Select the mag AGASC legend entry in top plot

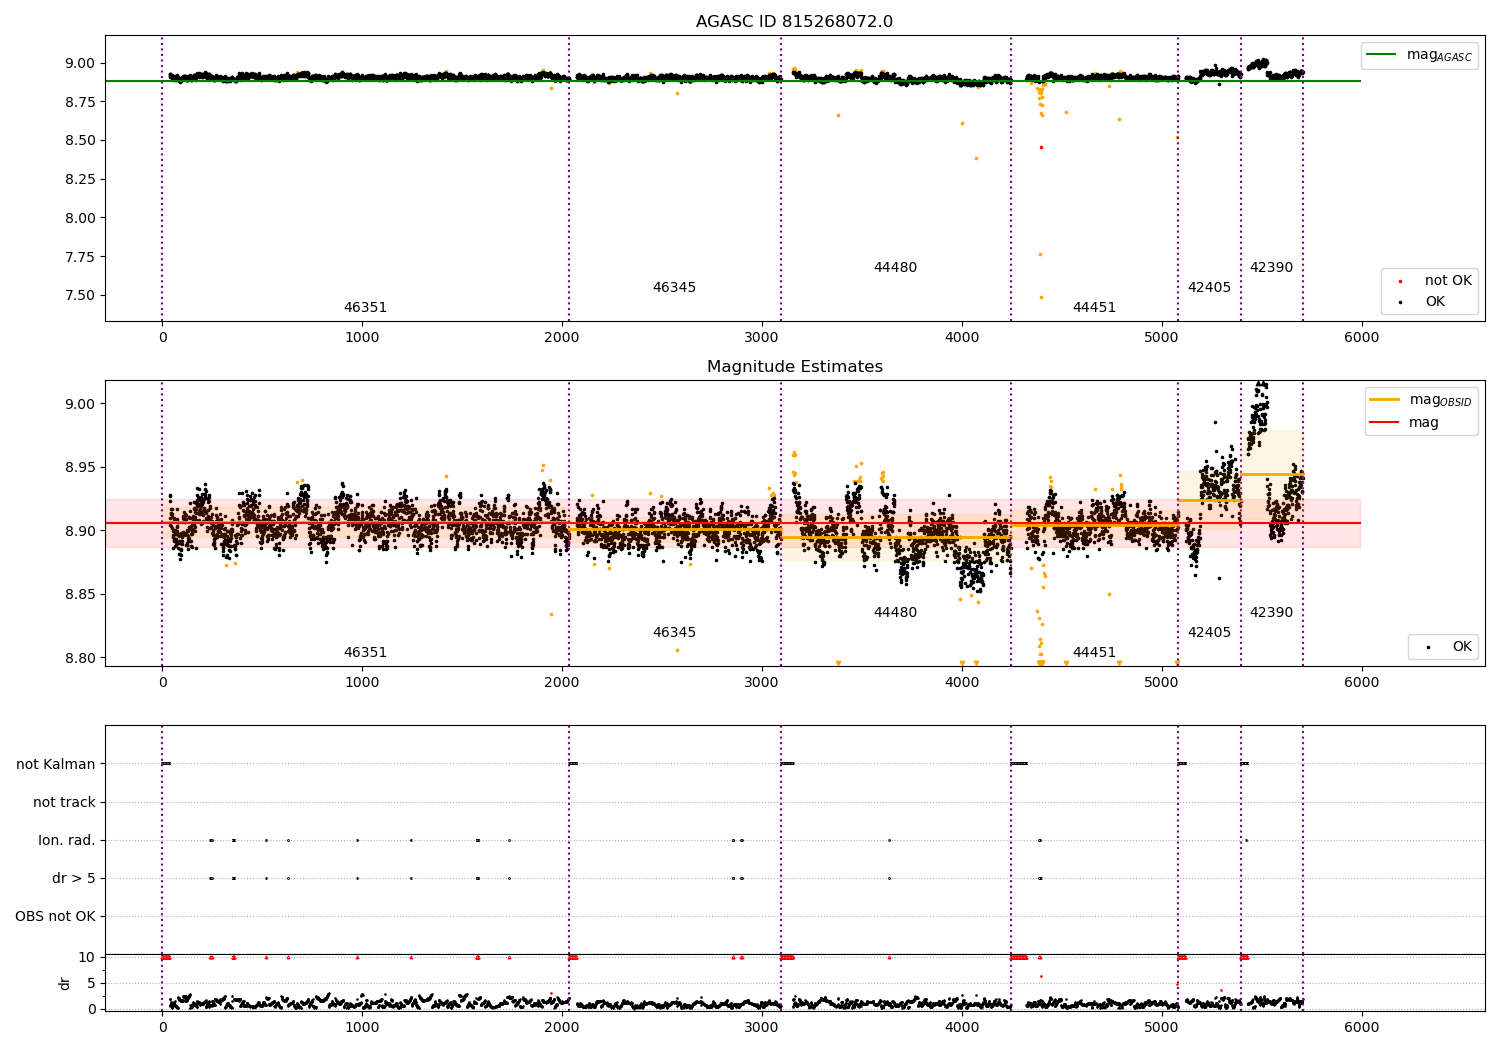(x=1420, y=55)
